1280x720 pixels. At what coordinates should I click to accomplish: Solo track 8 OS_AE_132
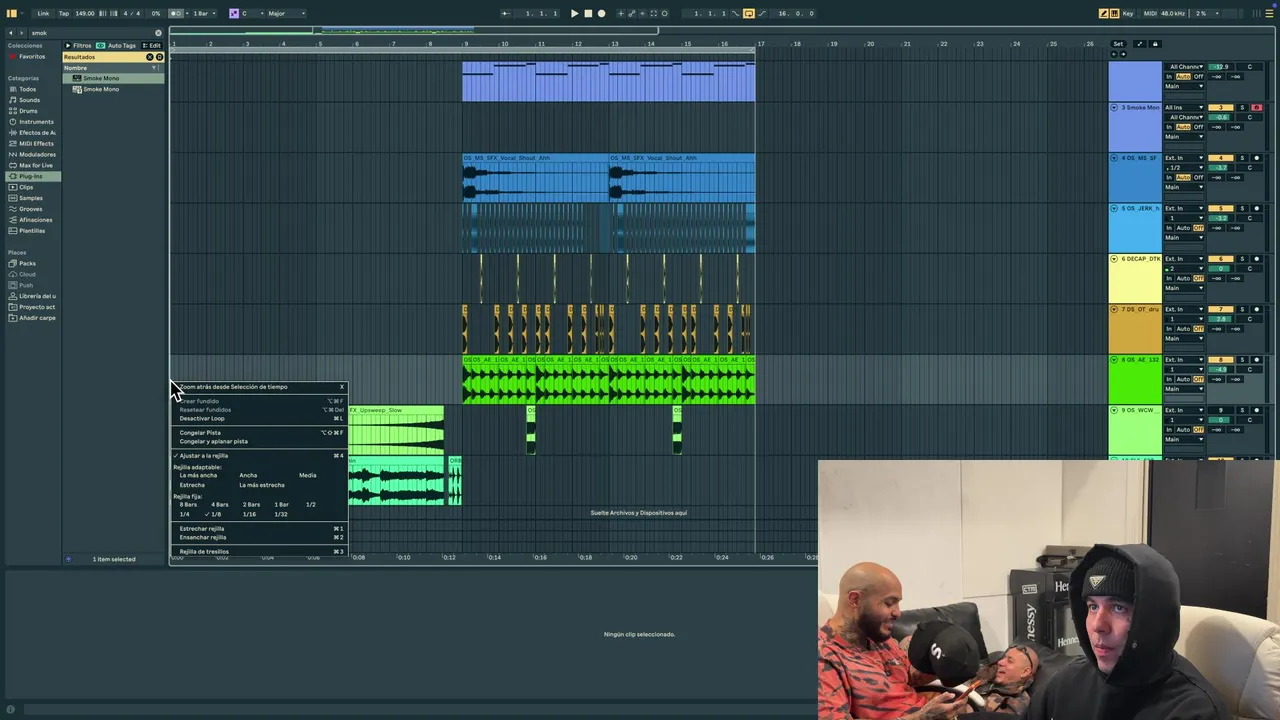(x=1243, y=360)
